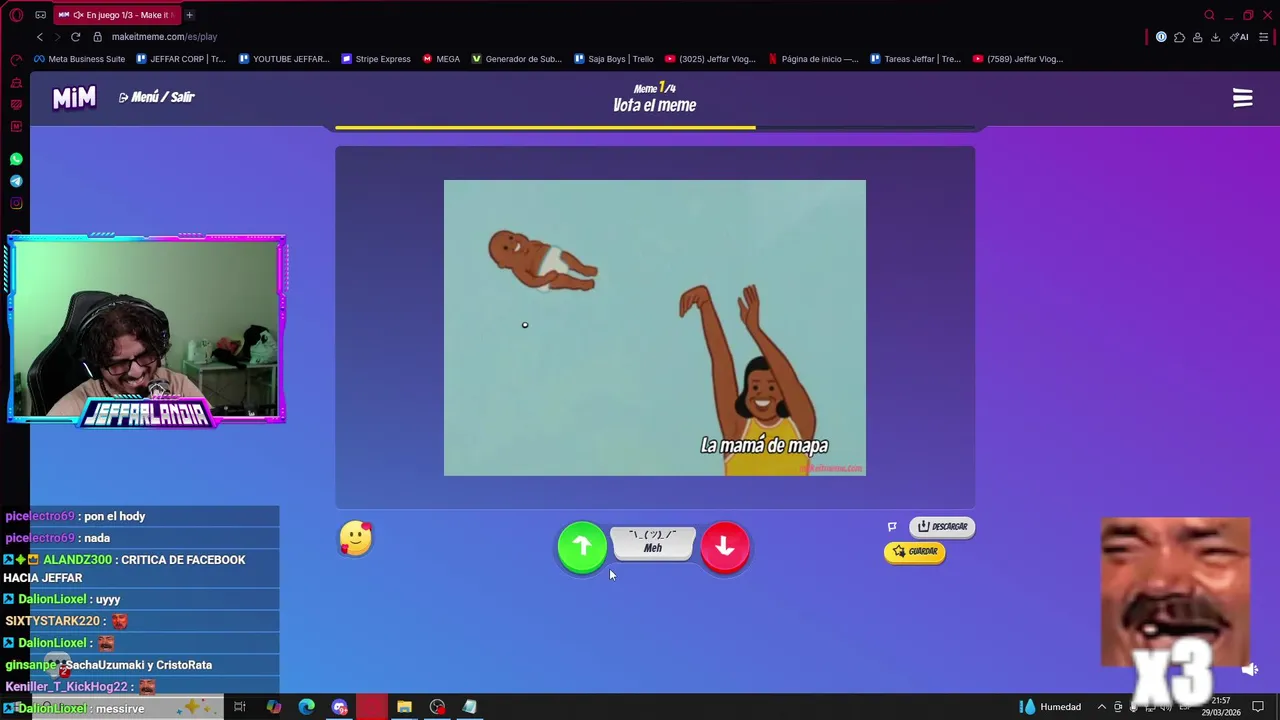Image resolution: width=1280 pixels, height=720 pixels.
Task: Open (7589) Jeffar Vlog YouTube bookmark
Action: tap(1018, 59)
